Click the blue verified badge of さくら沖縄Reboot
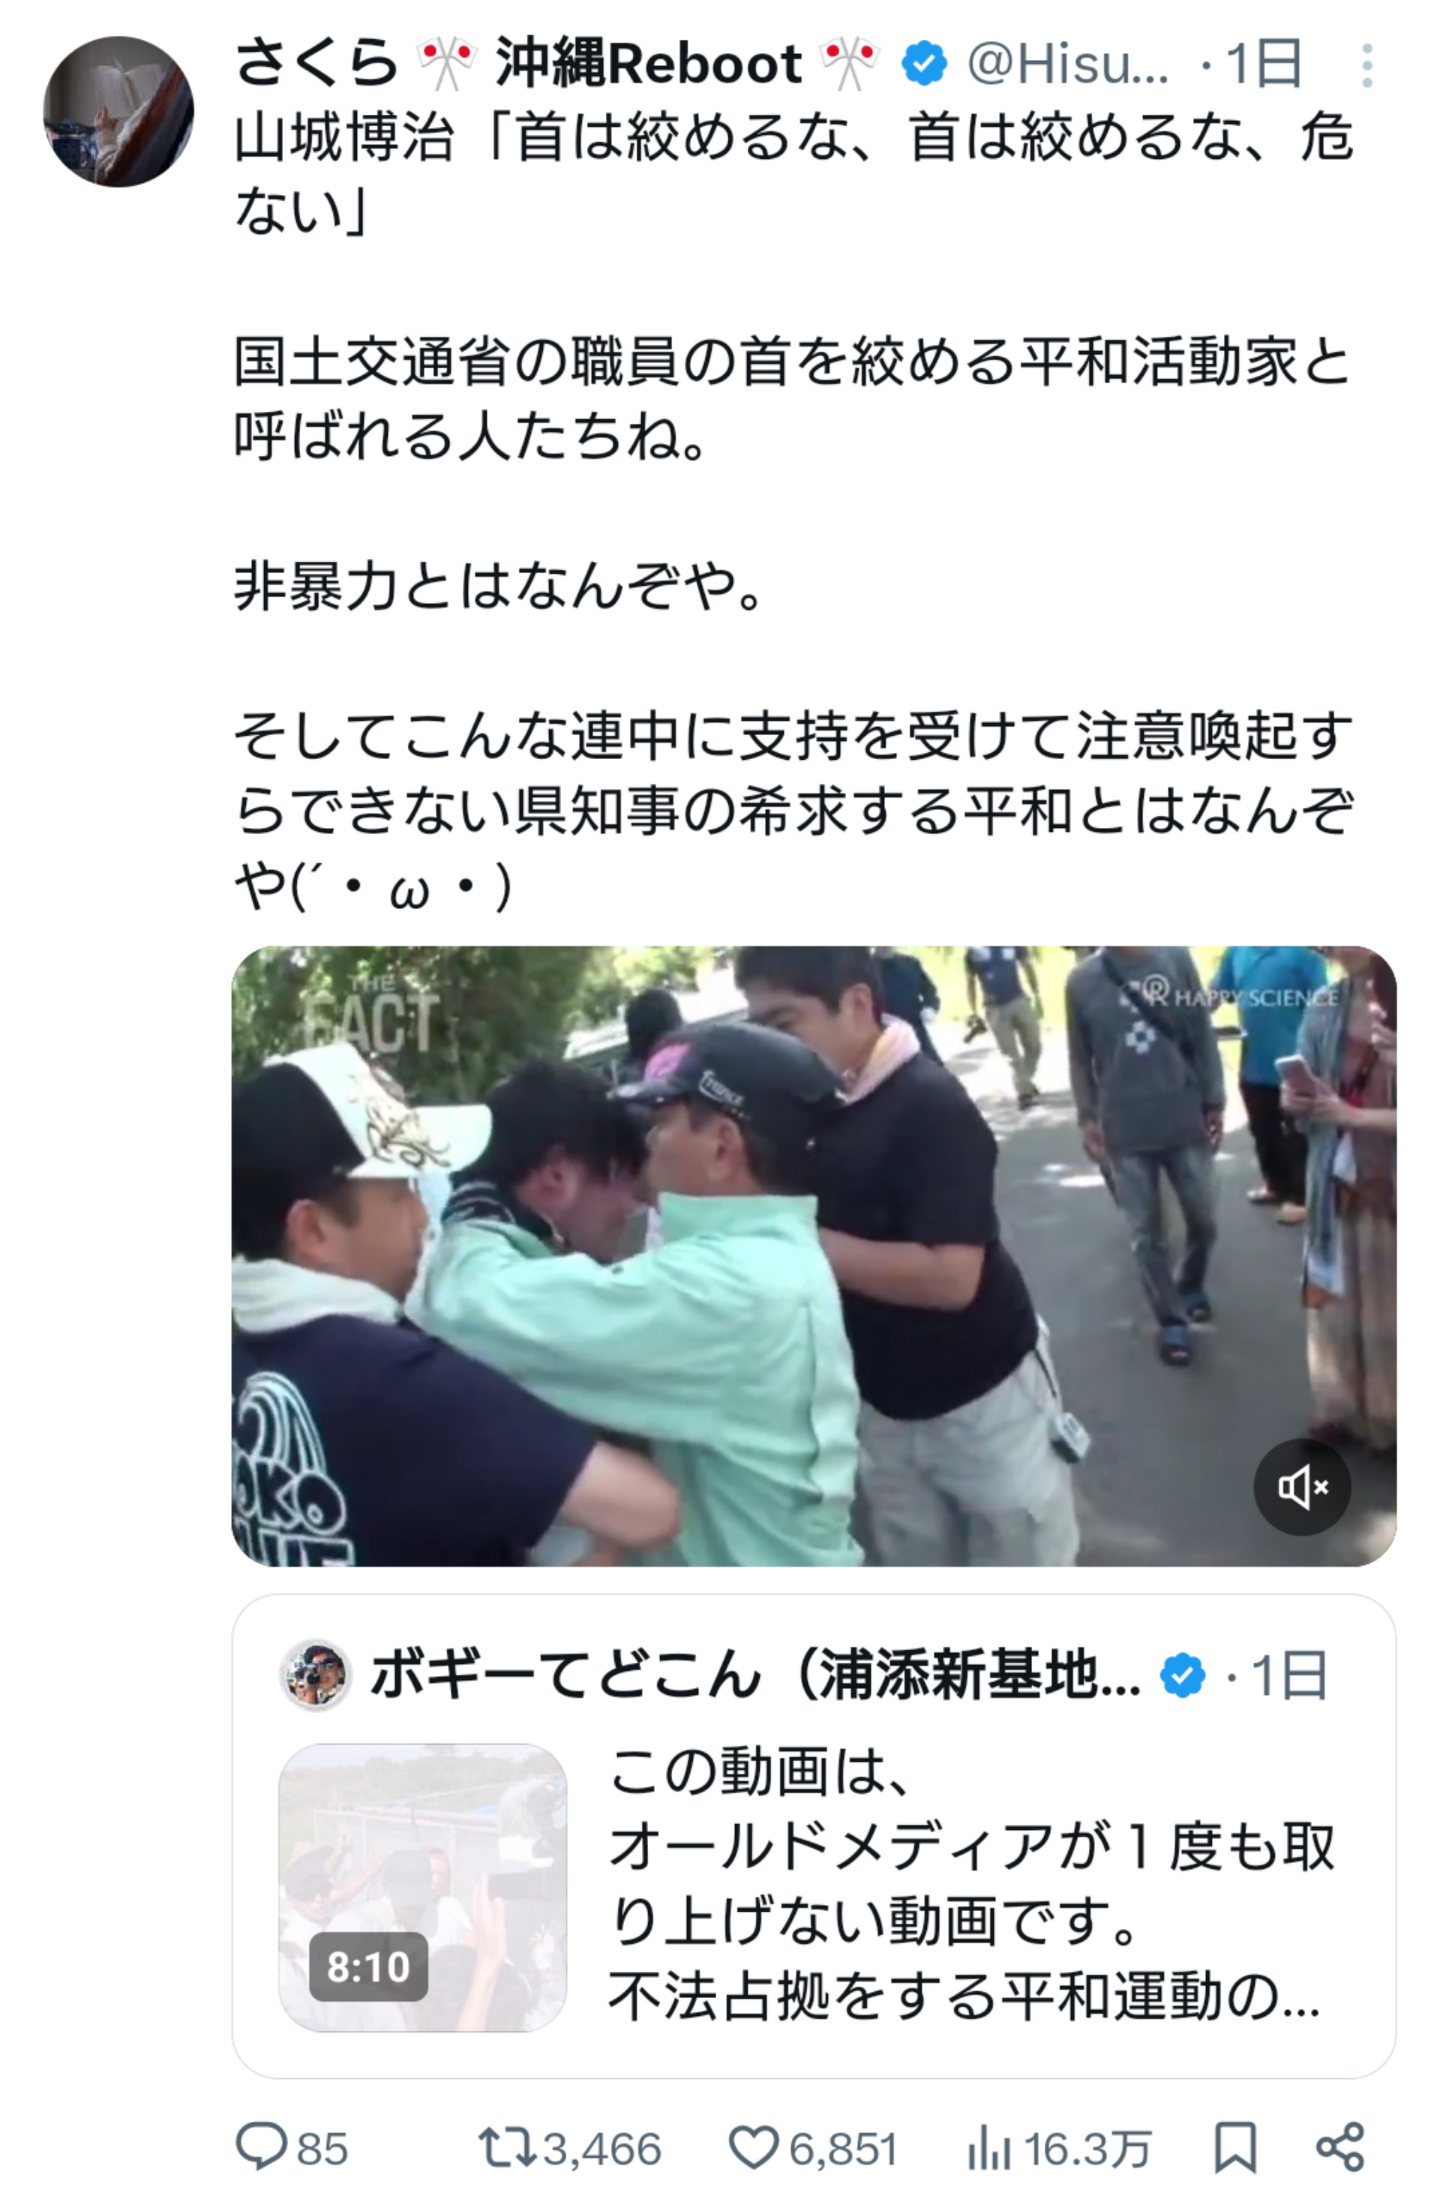This screenshot has height=2205, width=1440. pos(924,64)
